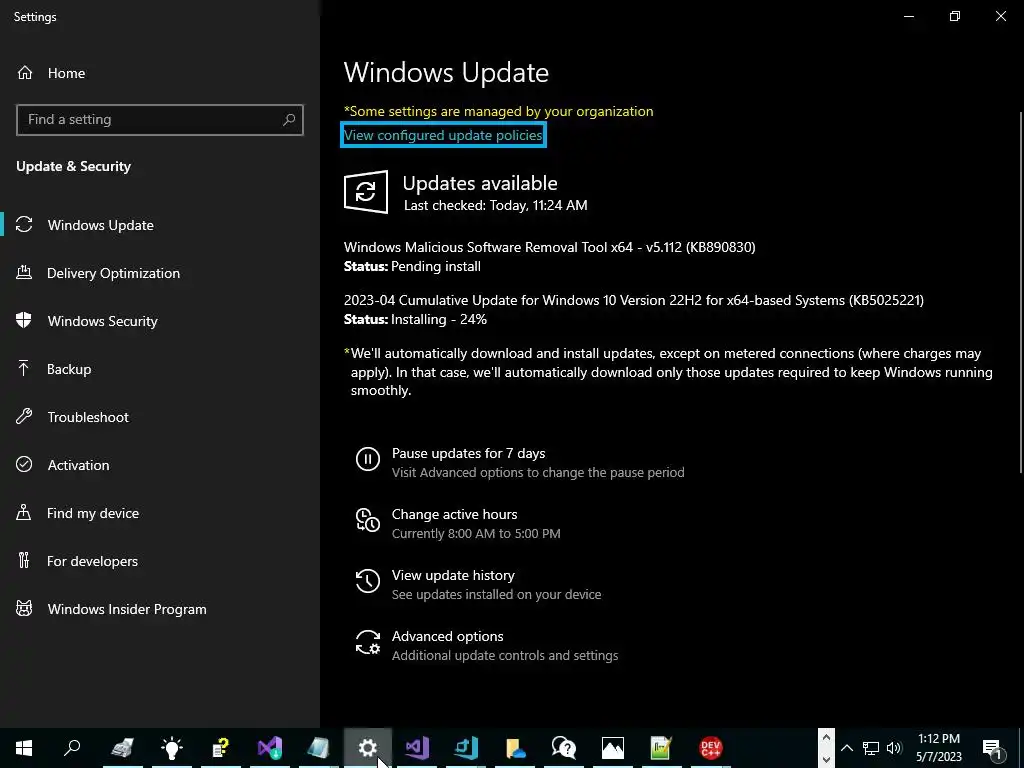Open the Photos app taskbar icon
1024x768 pixels.
(613, 748)
